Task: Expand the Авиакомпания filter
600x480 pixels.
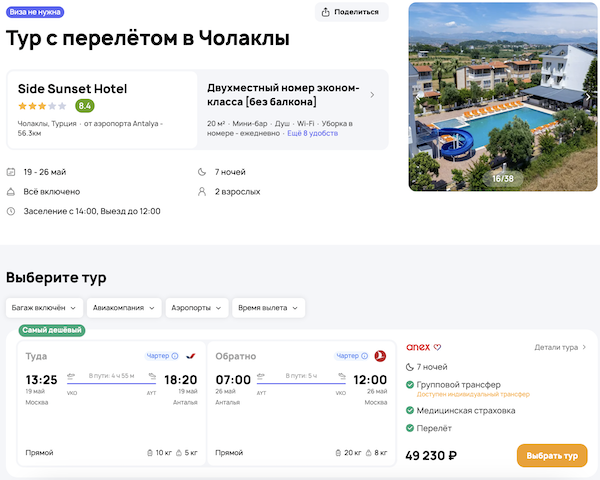Action: tap(124, 308)
